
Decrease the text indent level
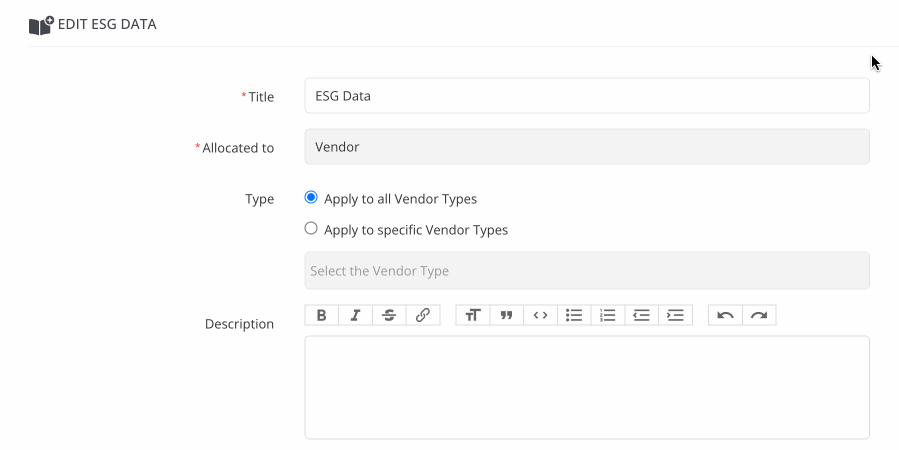(x=642, y=315)
